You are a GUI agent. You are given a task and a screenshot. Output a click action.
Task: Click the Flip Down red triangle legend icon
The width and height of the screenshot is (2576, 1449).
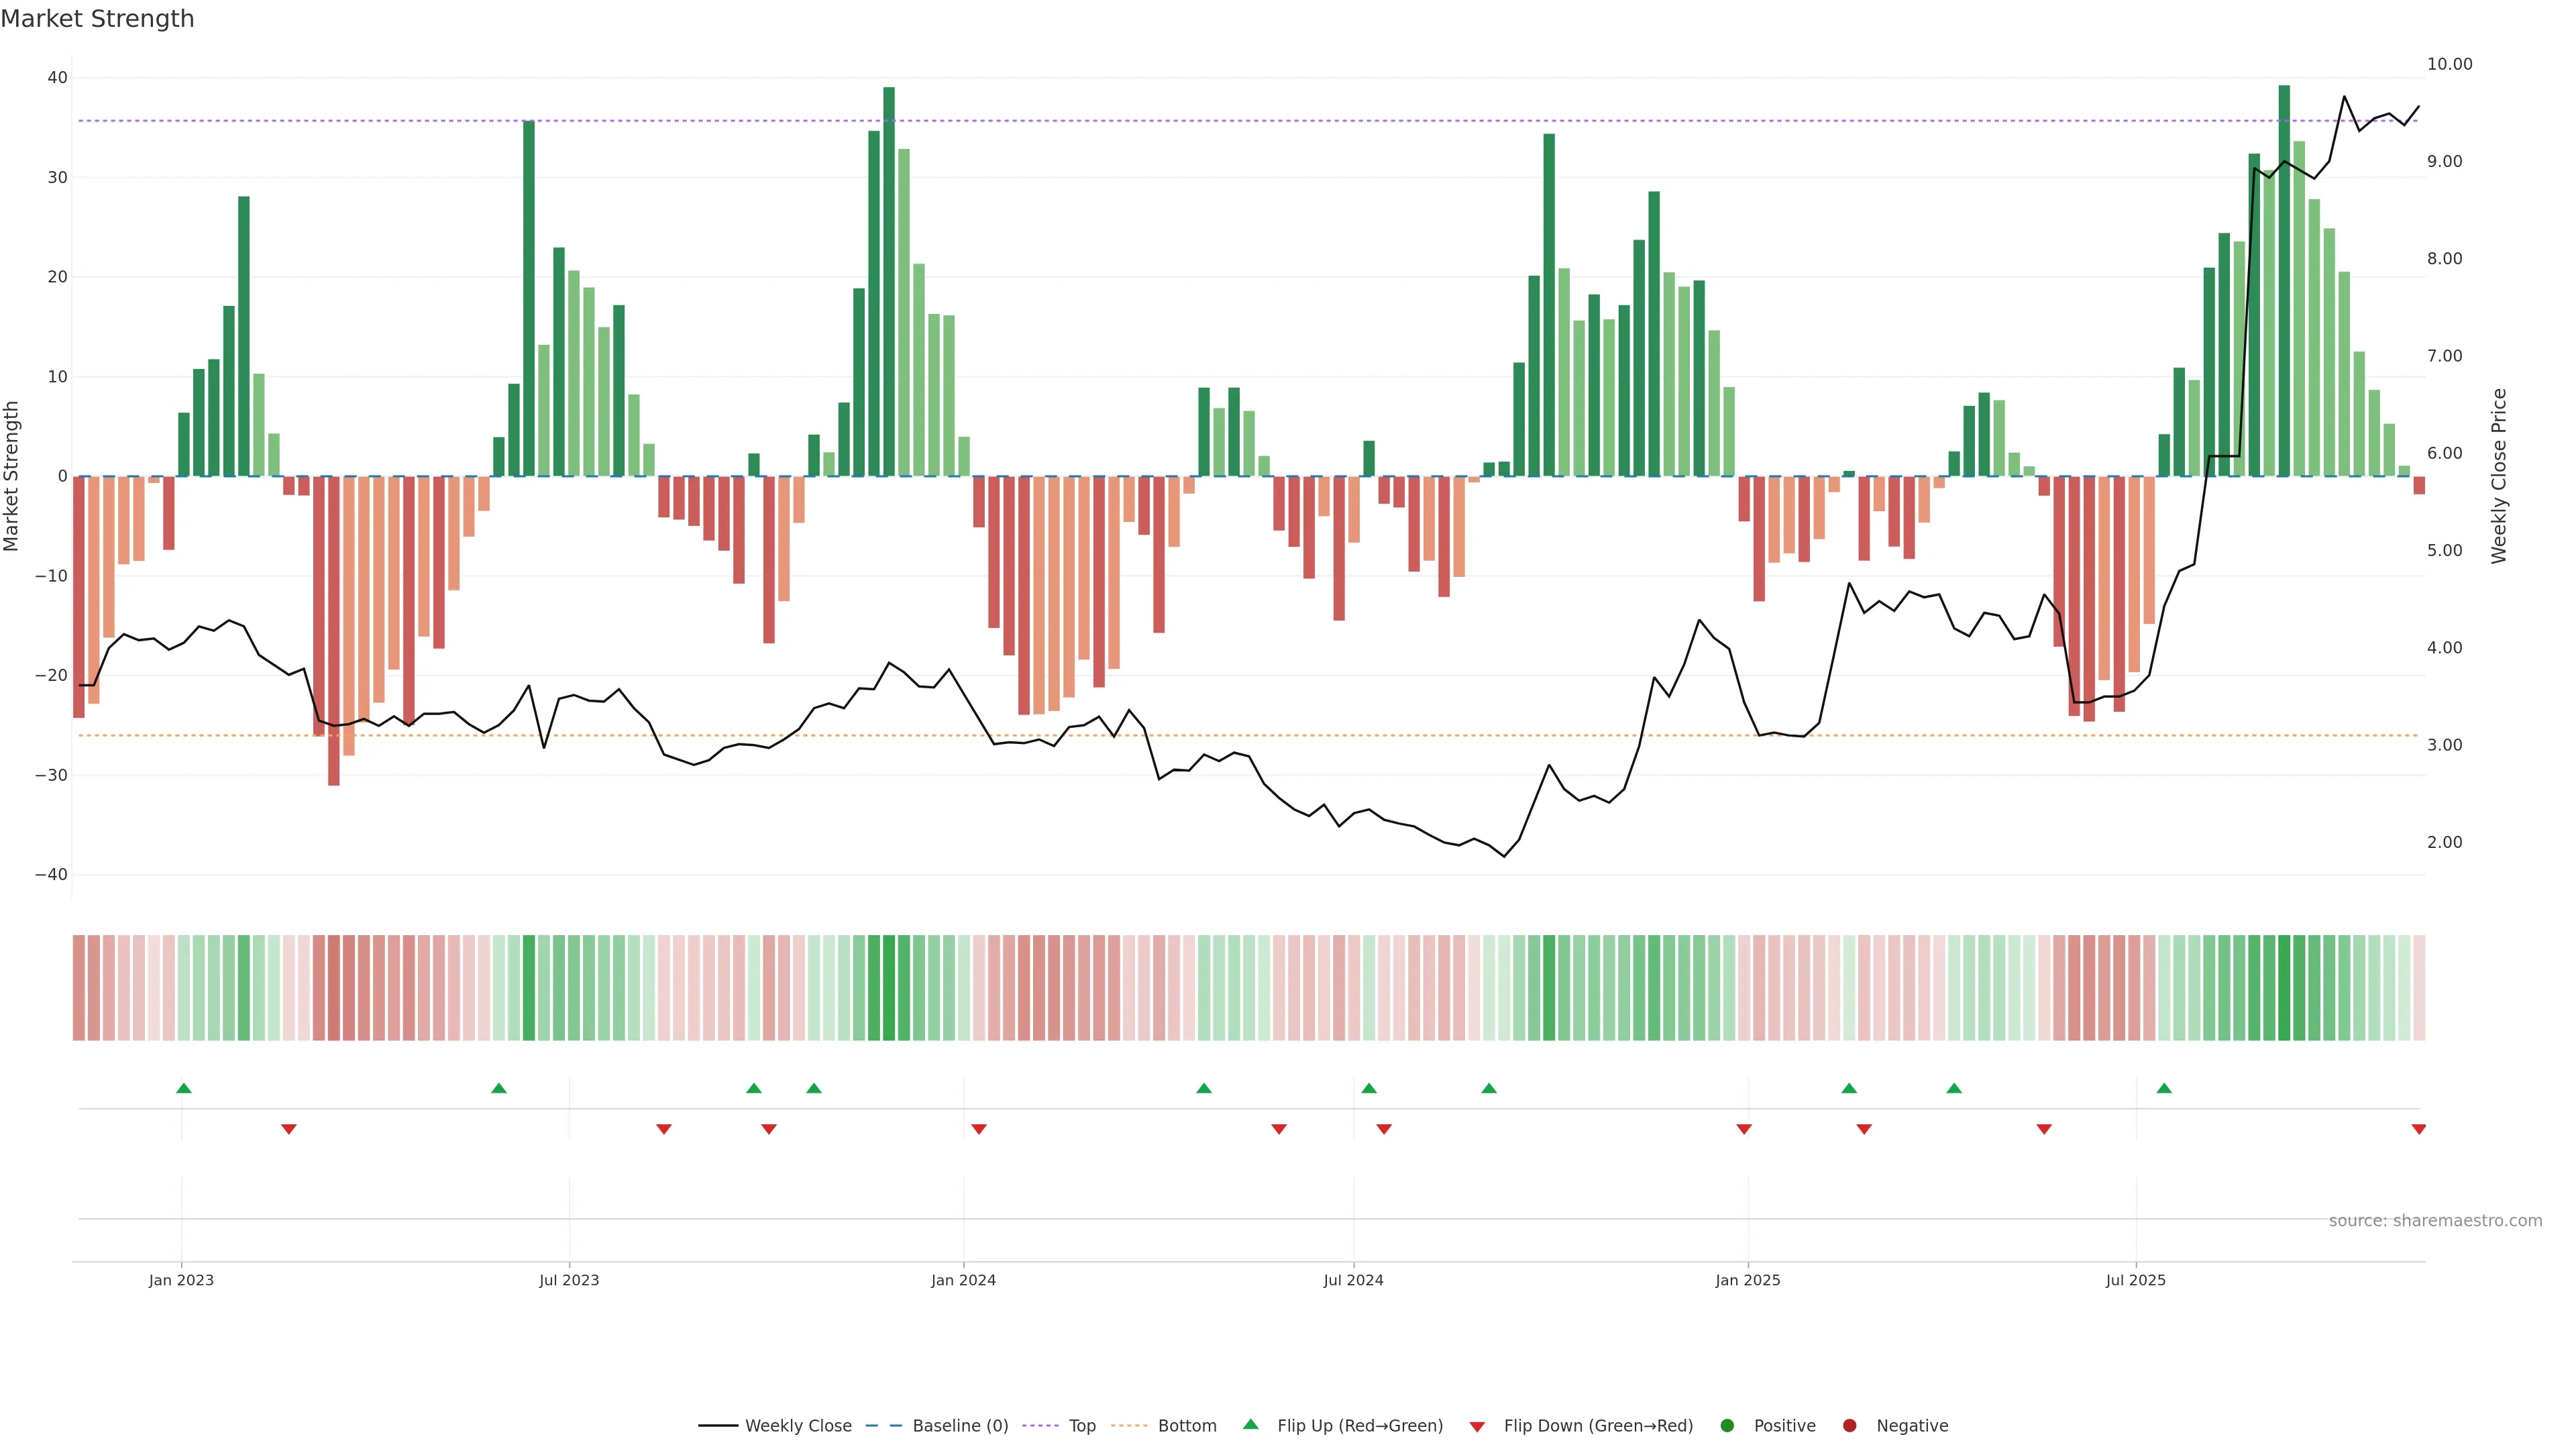click(x=1477, y=1427)
